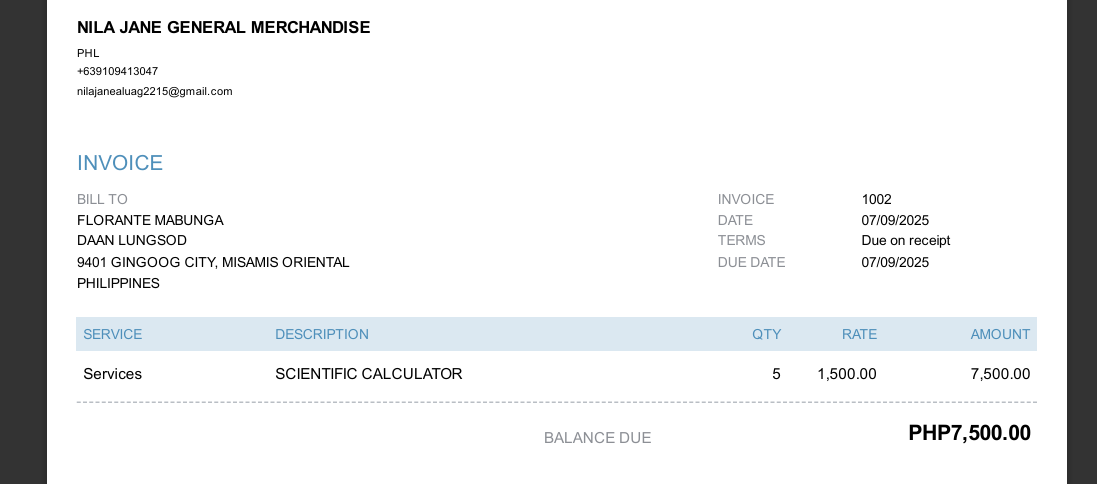Image resolution: width=1097 pixels, height=484 pixels.
Task: Click the rate value 1,500.00
Action: [846, 374]
